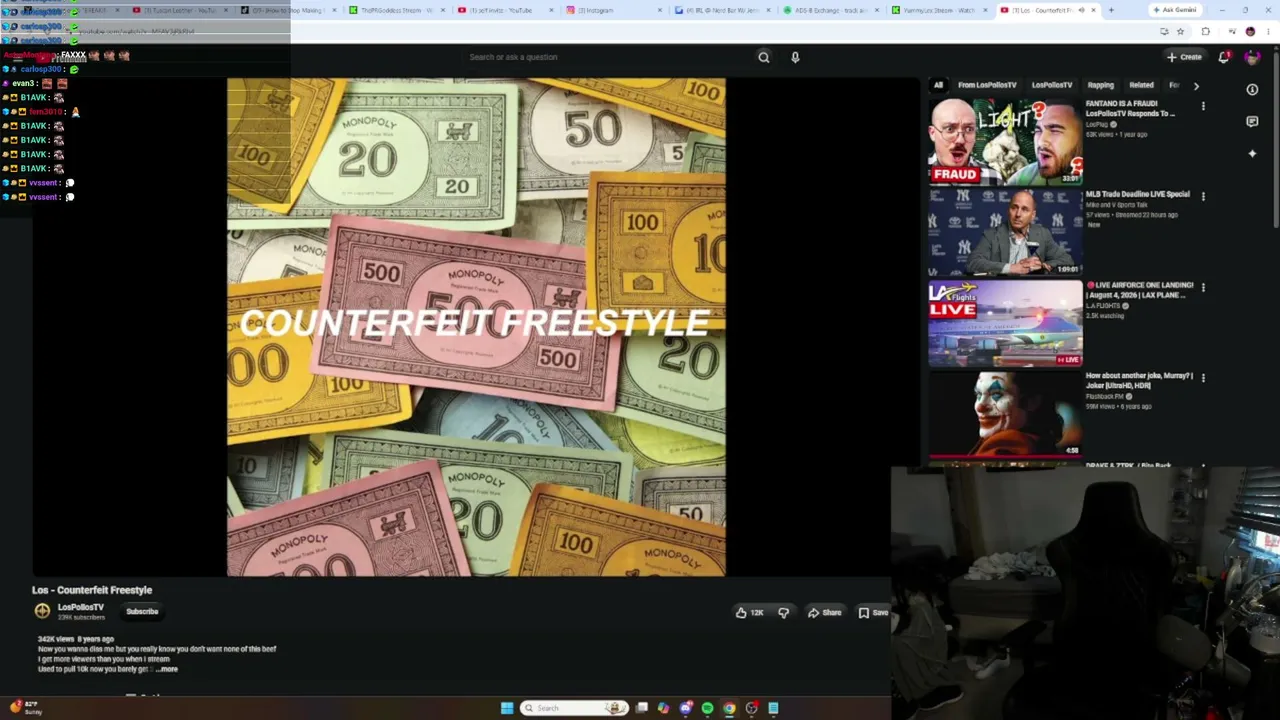Open Spotify from the taskbar
The width and height of the screenshot is (1280, 720).
(x=707, y=708)
